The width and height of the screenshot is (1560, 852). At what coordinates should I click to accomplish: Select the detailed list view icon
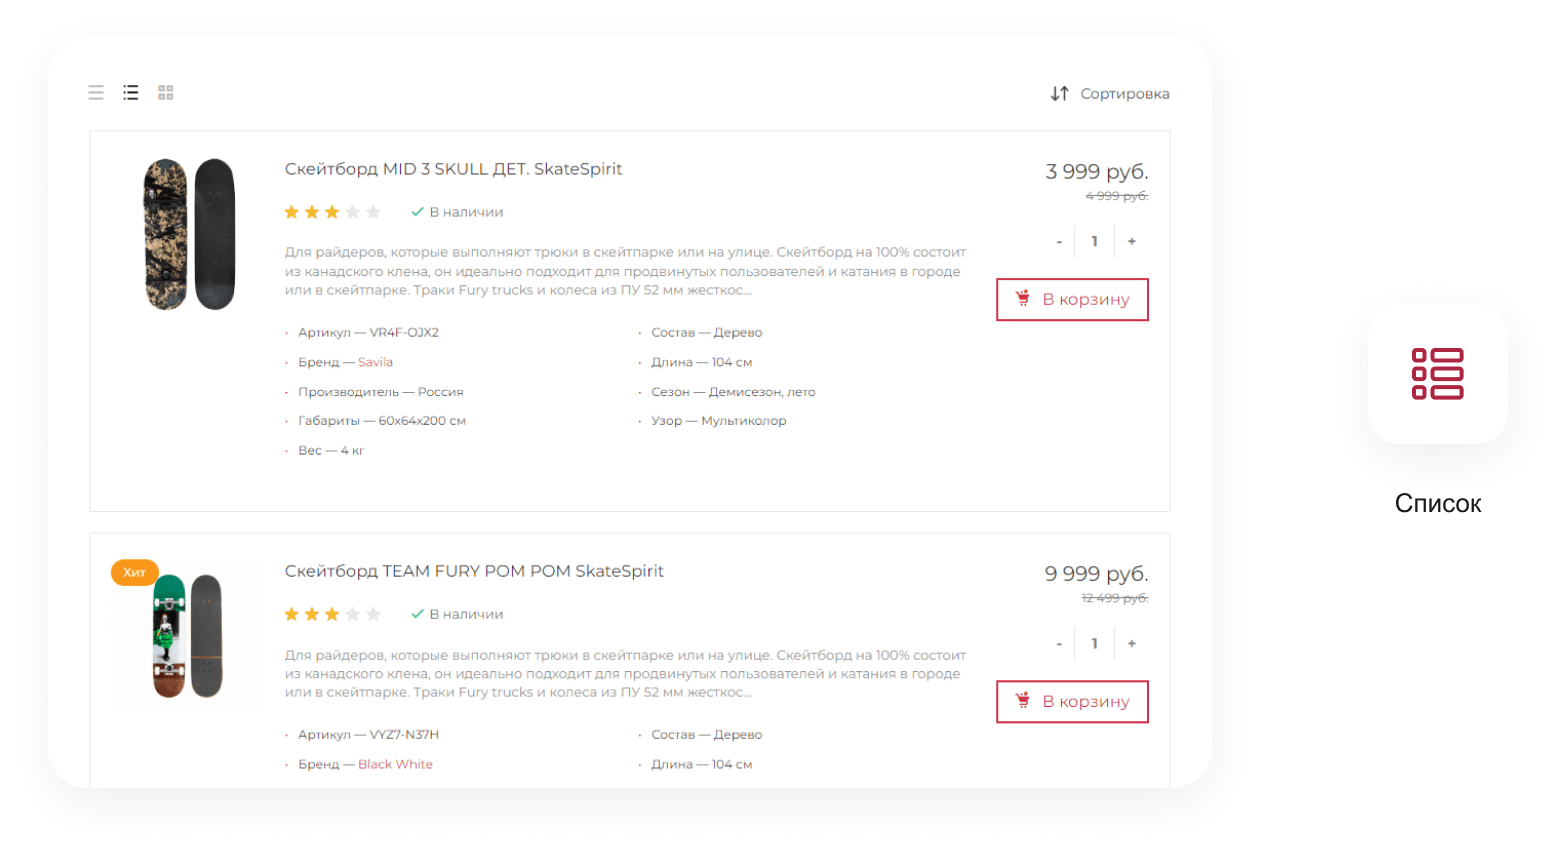[x=131, y=93]
